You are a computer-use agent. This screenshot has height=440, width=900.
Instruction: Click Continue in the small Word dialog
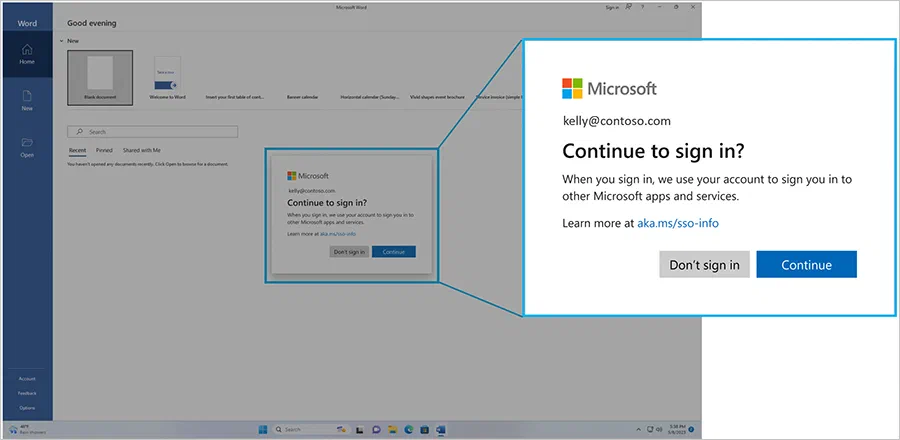[x=394, y=252]
